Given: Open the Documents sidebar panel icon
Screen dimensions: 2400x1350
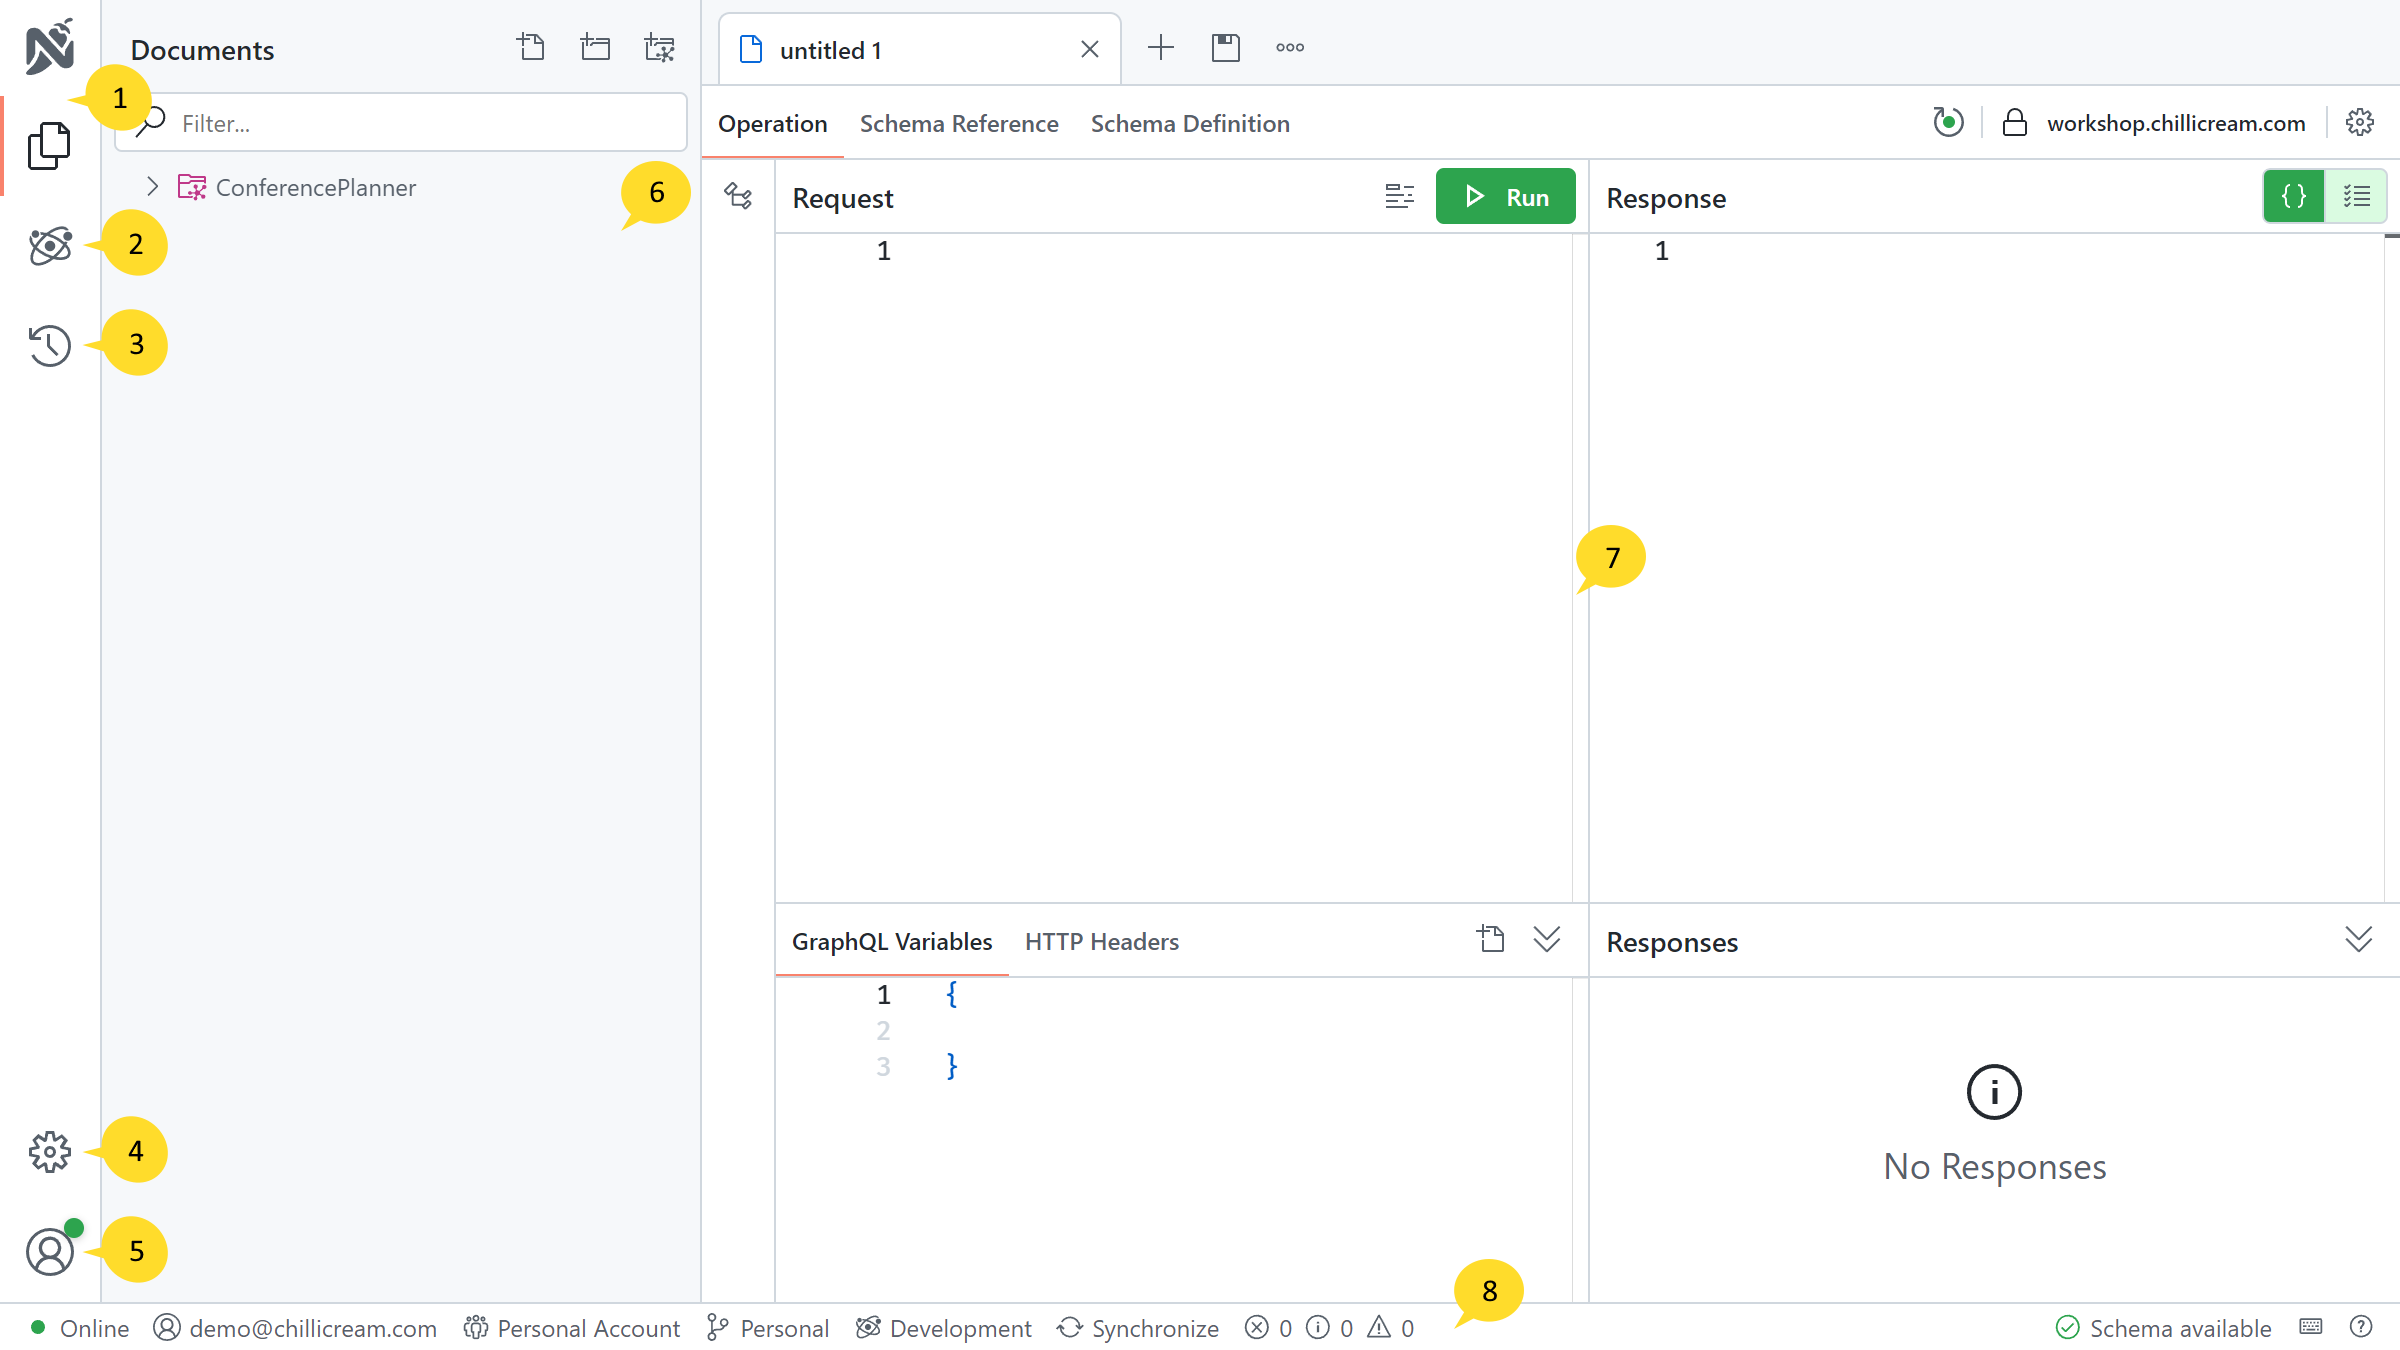Looking at the screenshot, I should [x=49, y=146].
